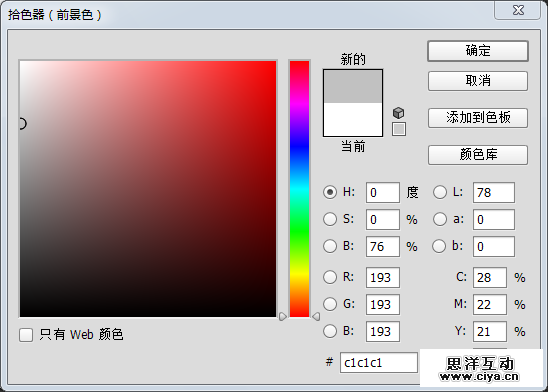The height and width of the screenshot is (392, 548).
Task: Click the C cyan field showing 28
Action: pyautogui.click(x=490, y=277)
